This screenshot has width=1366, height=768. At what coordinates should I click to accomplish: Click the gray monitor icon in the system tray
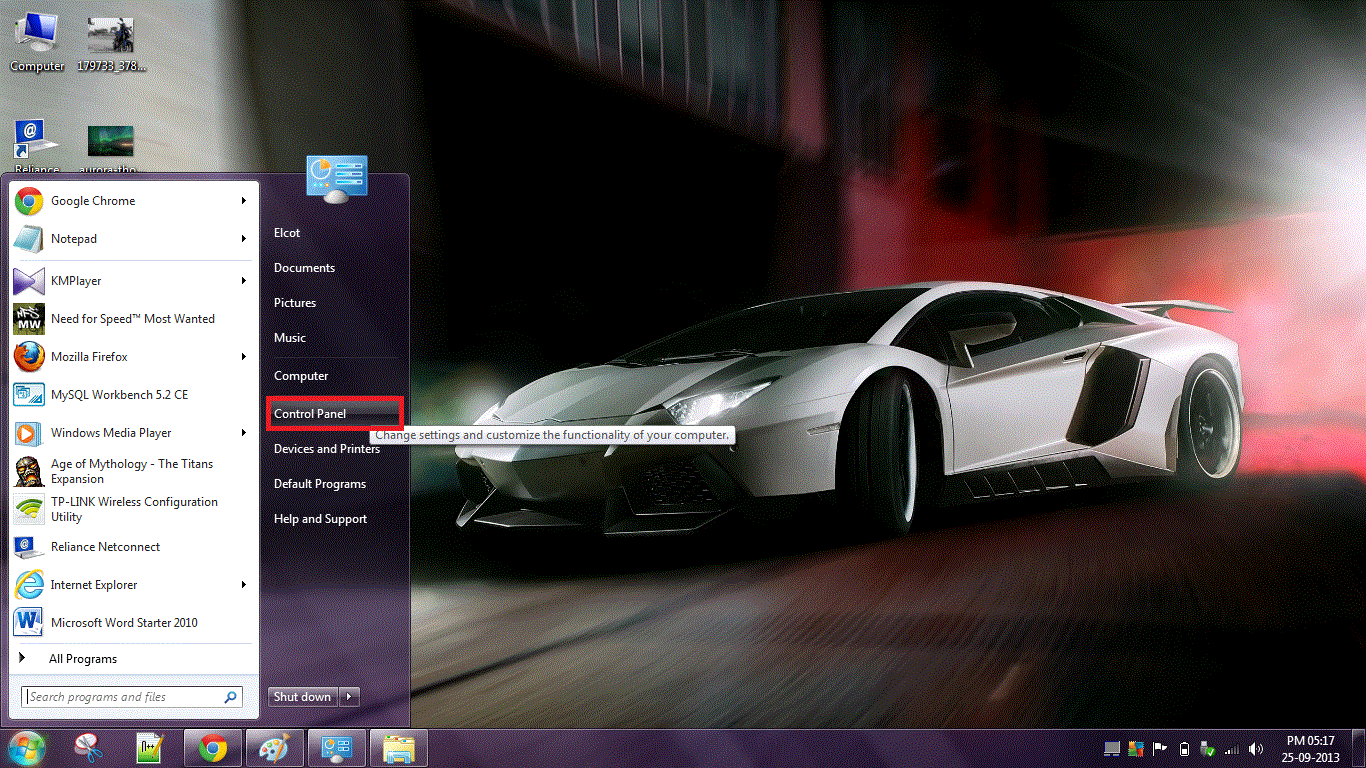(x=1112, y=748)
